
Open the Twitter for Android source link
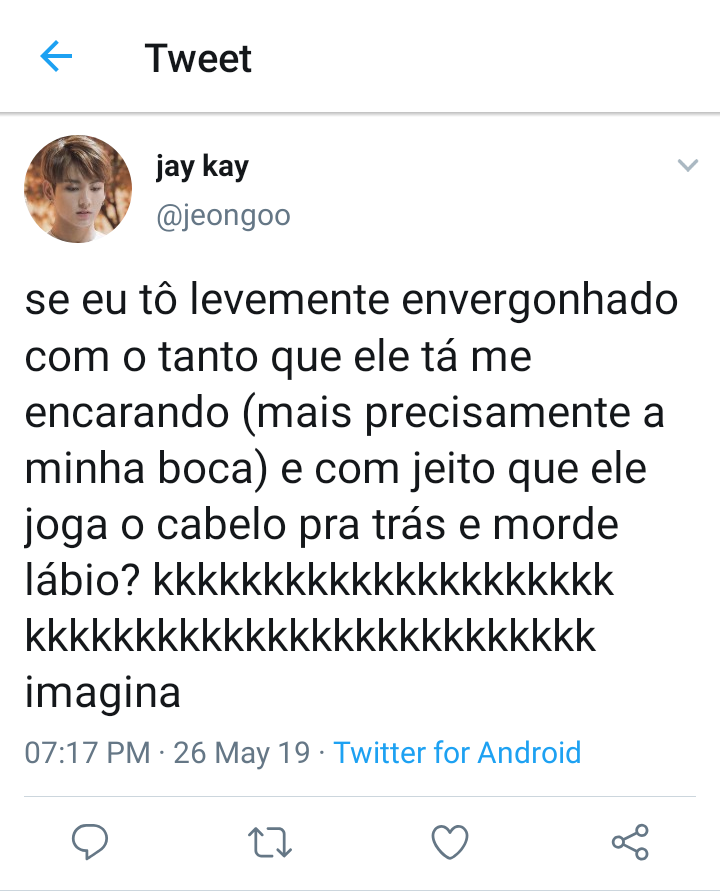pos(457,752)
